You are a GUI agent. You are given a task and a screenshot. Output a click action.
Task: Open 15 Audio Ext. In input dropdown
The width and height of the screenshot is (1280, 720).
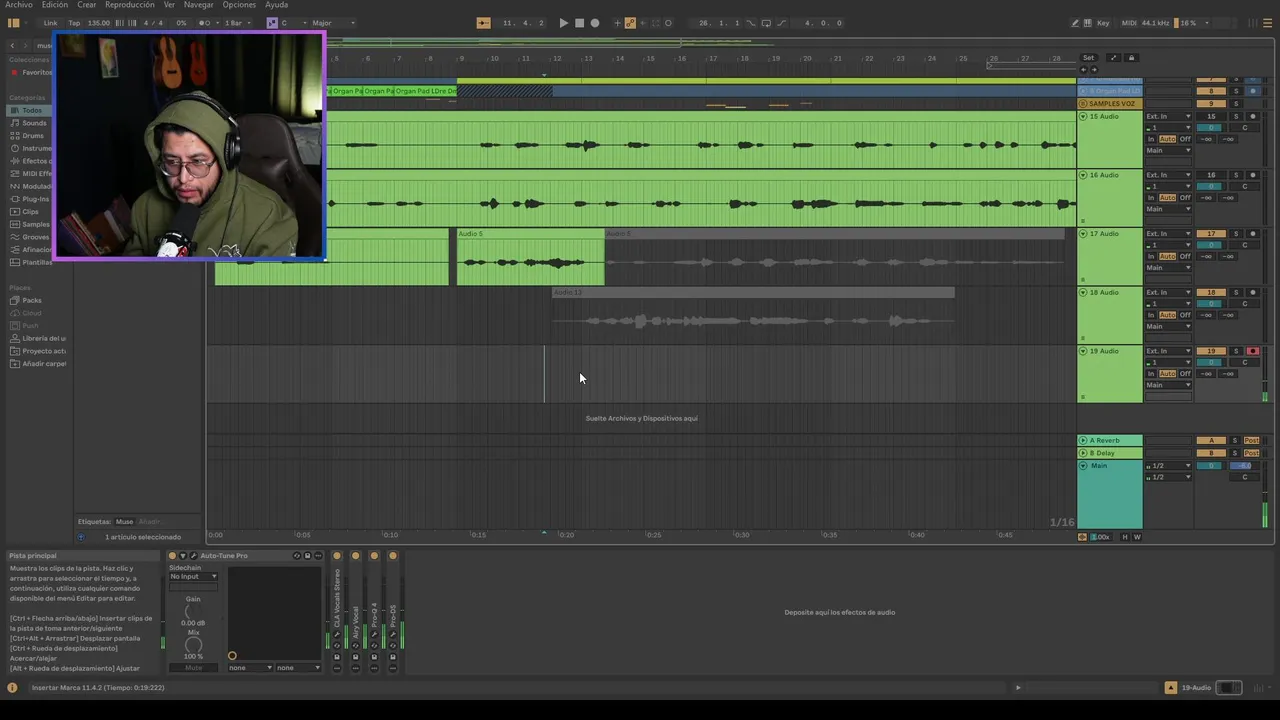[x=1169, y=117]
